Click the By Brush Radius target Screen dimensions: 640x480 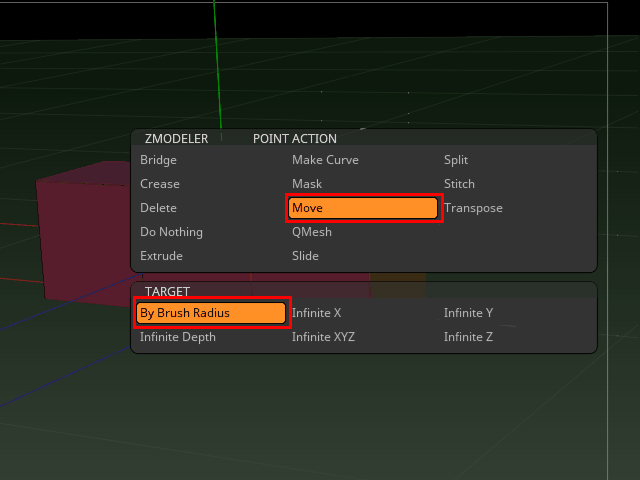point(212,313)
